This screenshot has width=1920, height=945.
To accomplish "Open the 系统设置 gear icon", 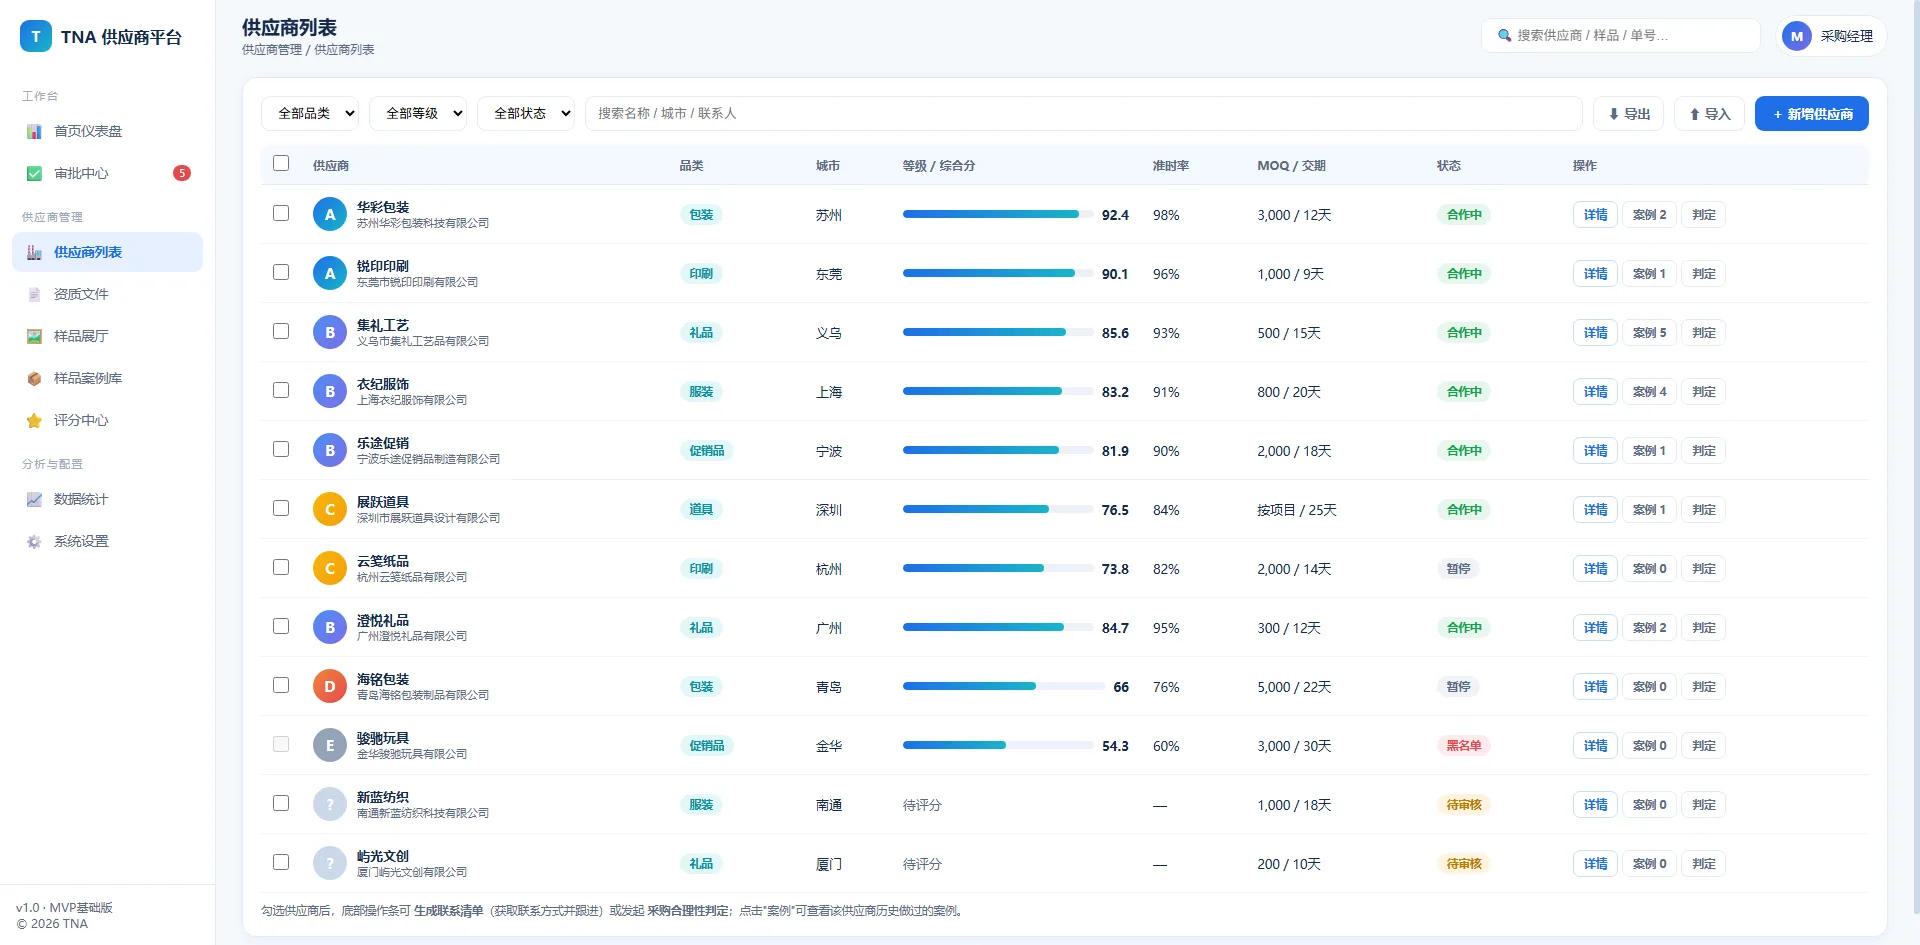I will (x=34, y=541).
